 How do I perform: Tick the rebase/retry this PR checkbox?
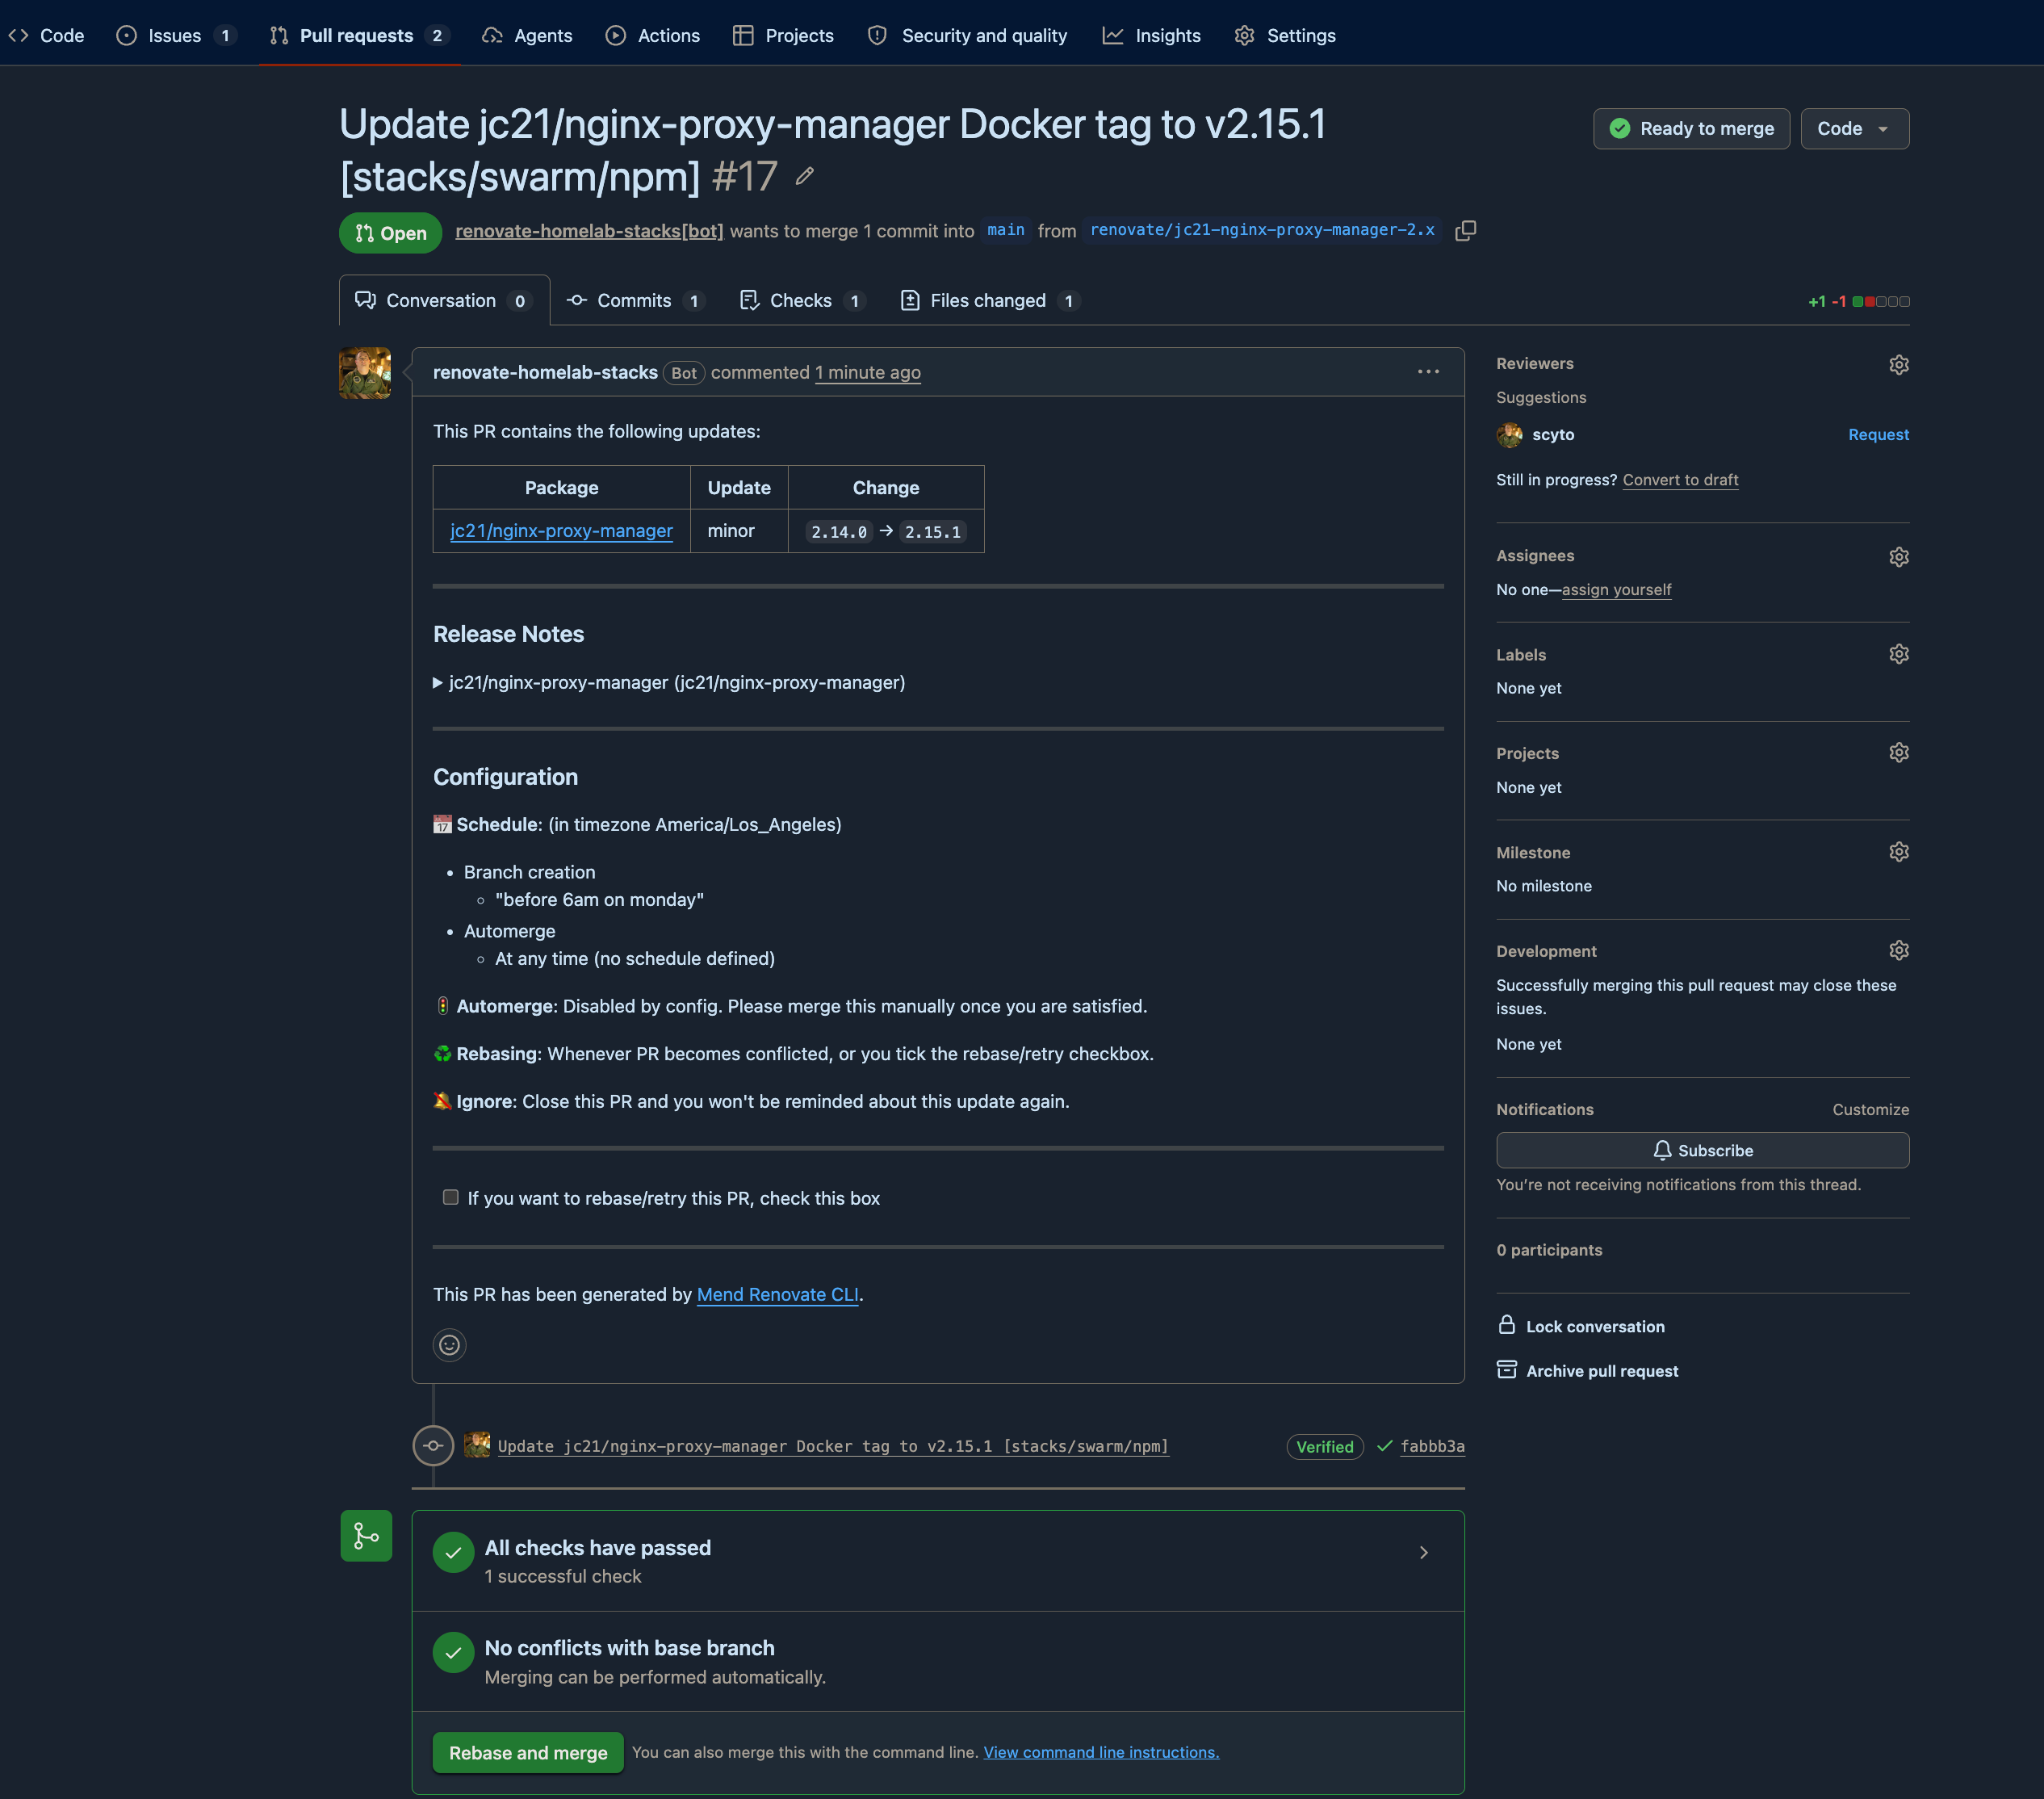click(x=450, y=1197)
